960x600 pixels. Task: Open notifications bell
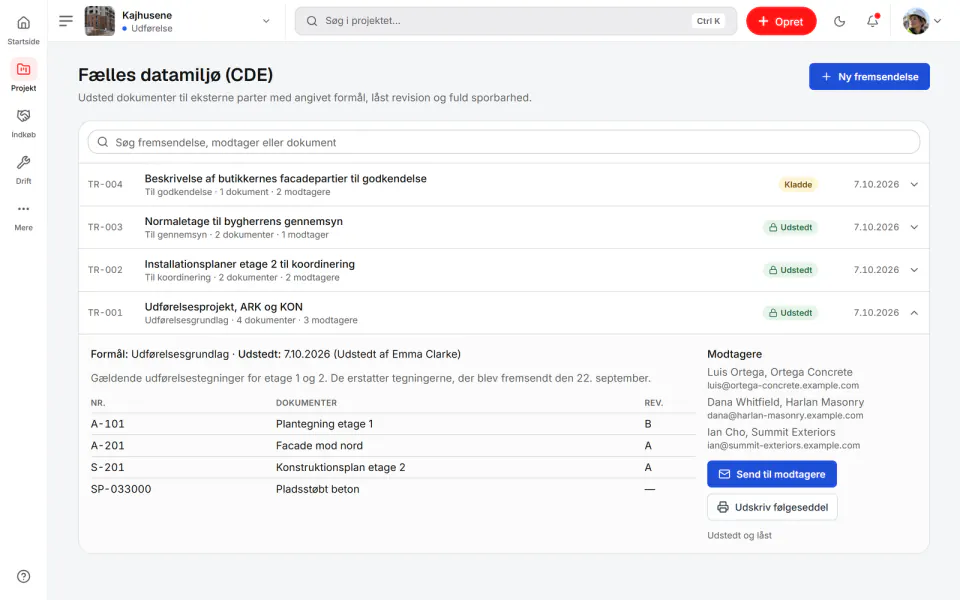point(872,21)
